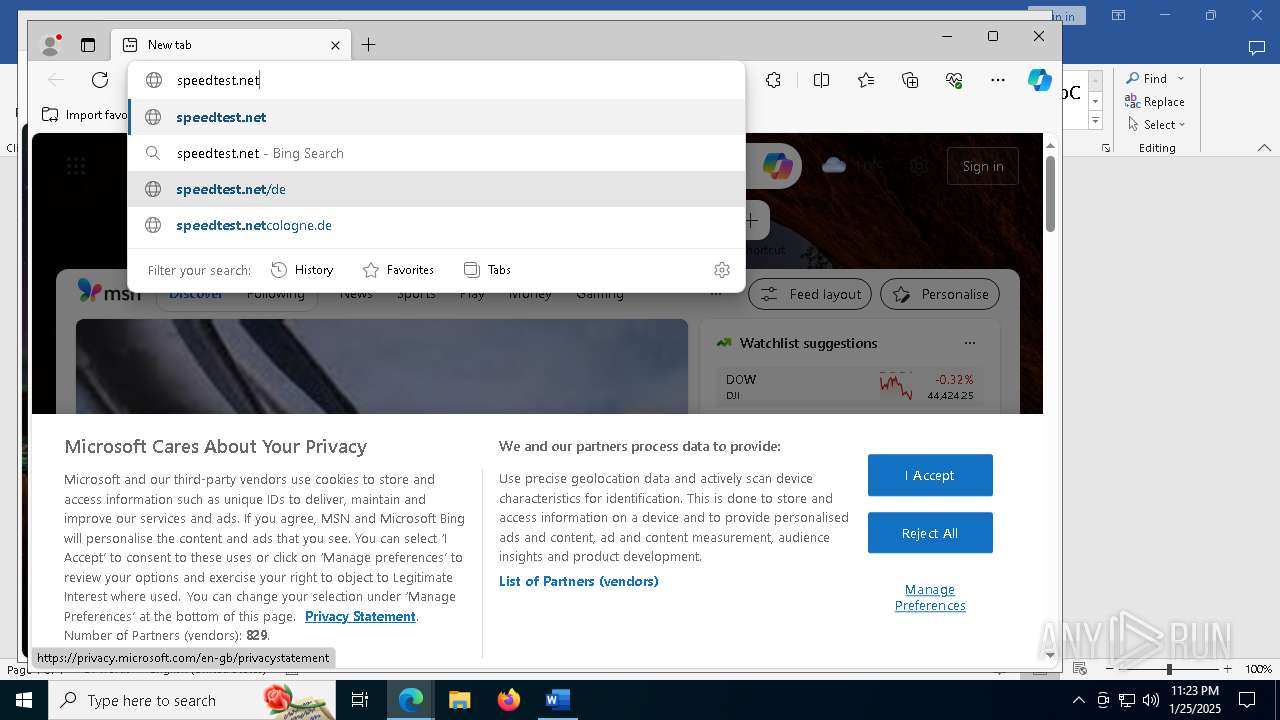Select speedtest.net Bing Search suggestion
Viewport: 1280px width, 720px height.
pos(437,153)
